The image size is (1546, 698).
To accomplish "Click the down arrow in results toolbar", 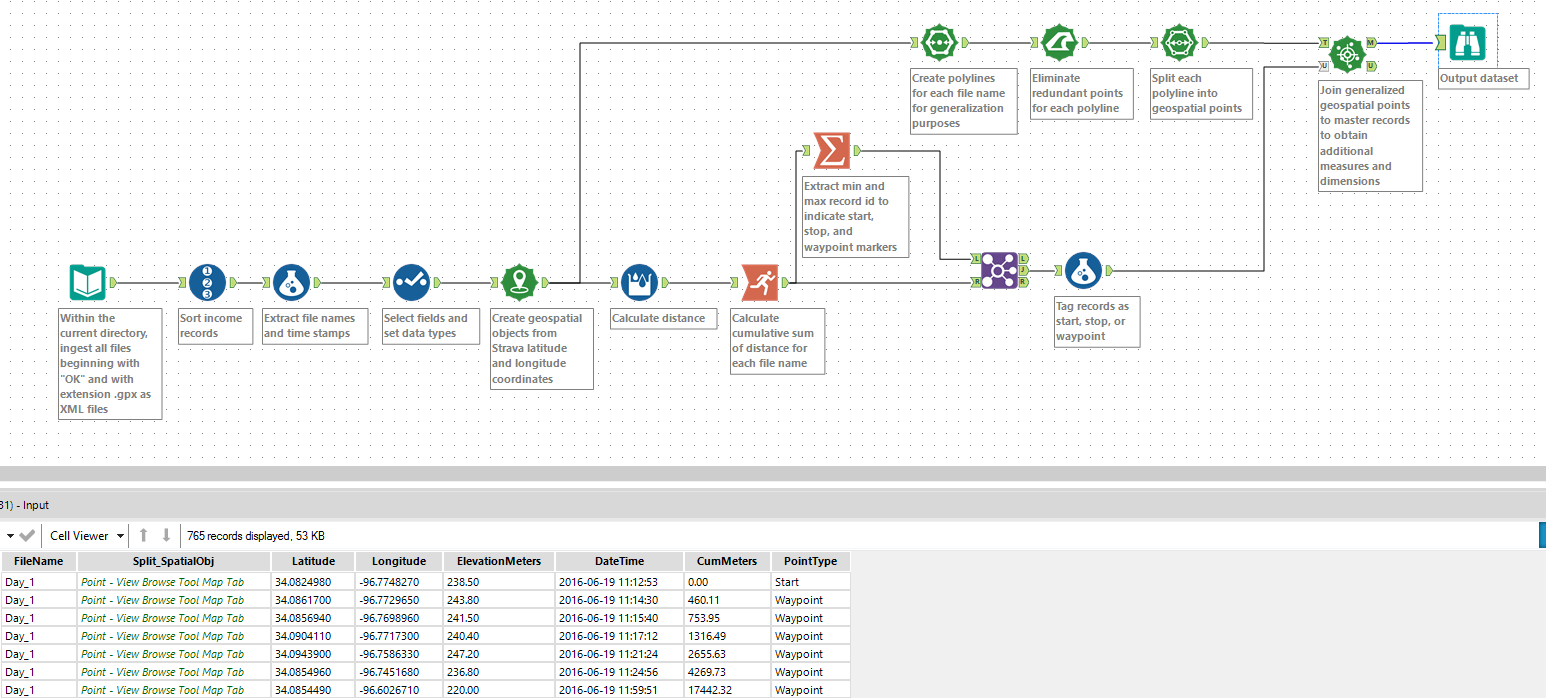I will 166,536.
